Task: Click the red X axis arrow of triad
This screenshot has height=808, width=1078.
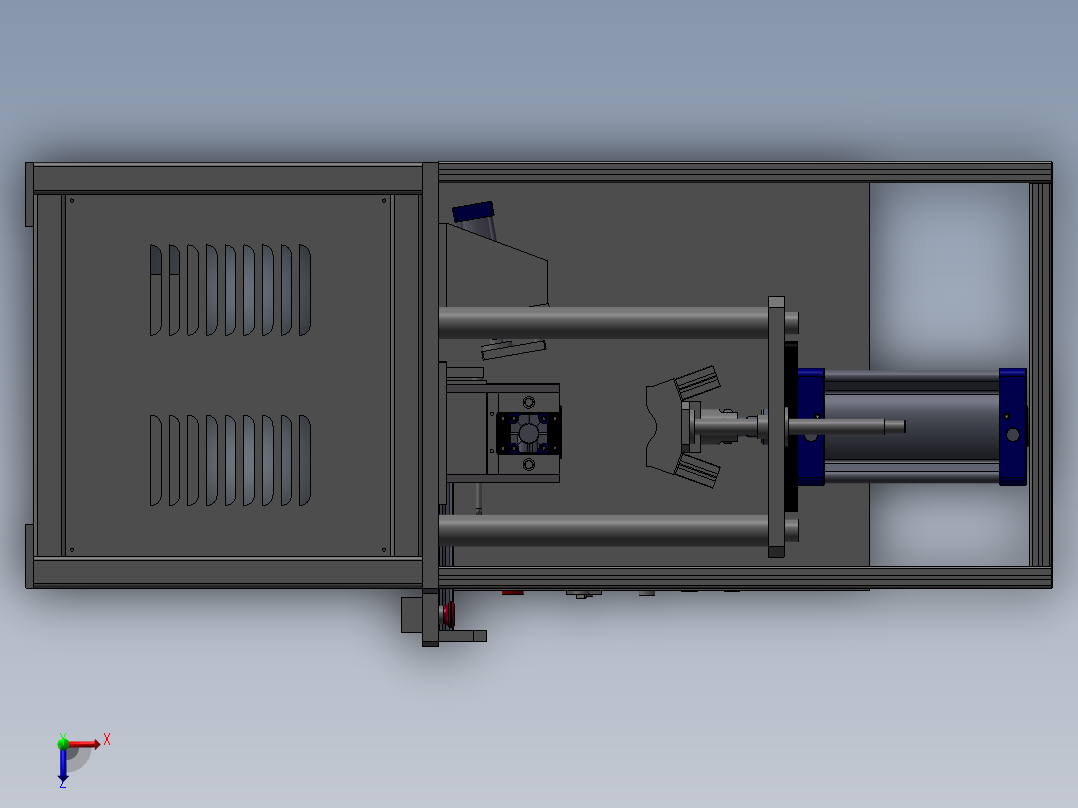Action: tap(84, 744)
